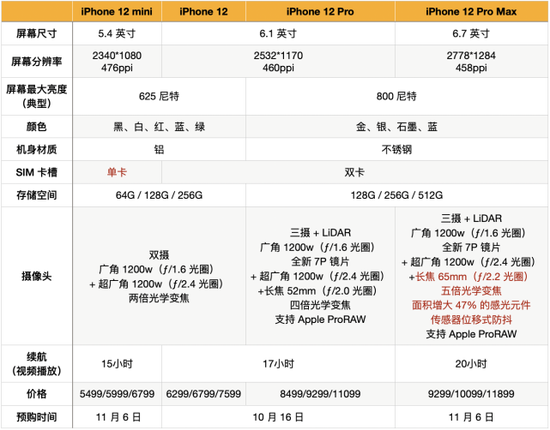Select the 5.4 英寸 screen size cell
550x430 pixels.
(x=117, y=34)
